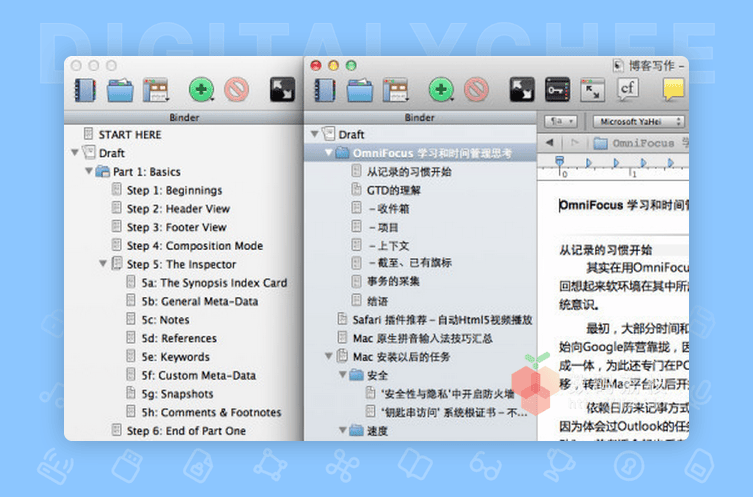
Task: Click Layout icon in left window toolbar
Action: click(x=156, y=90)
